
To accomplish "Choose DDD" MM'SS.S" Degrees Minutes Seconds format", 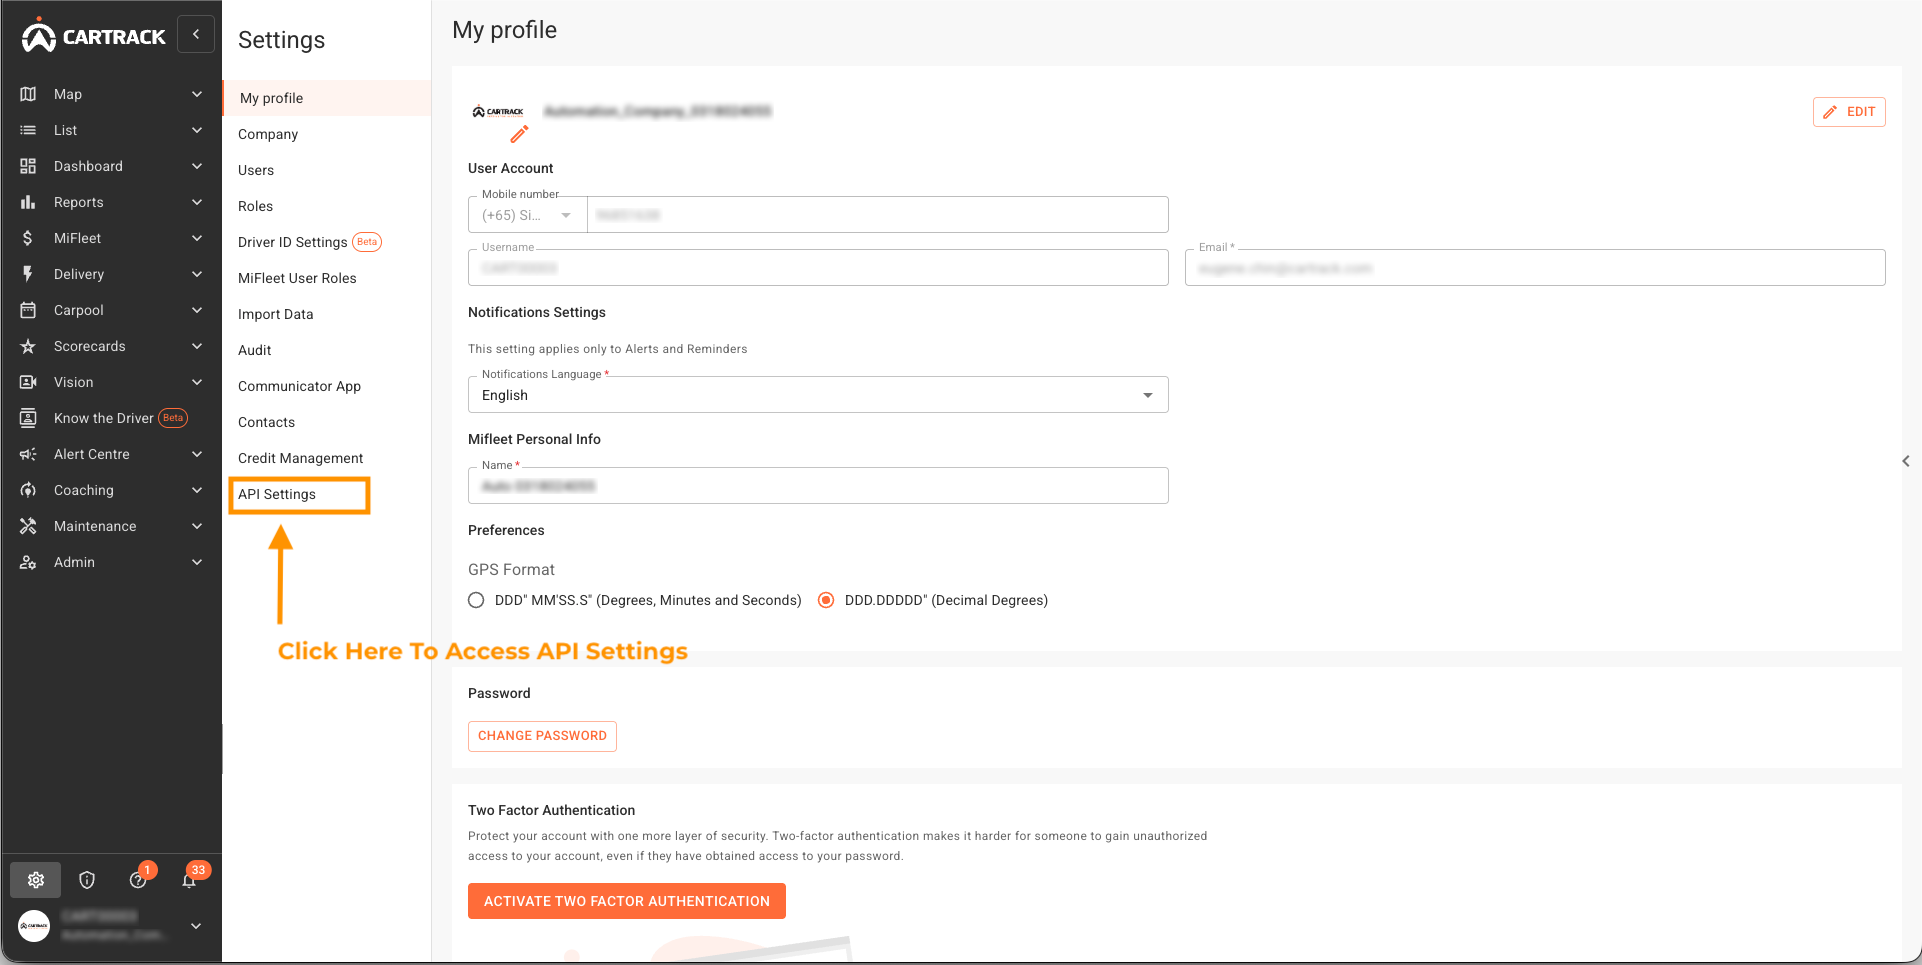I will coord(476,600).
